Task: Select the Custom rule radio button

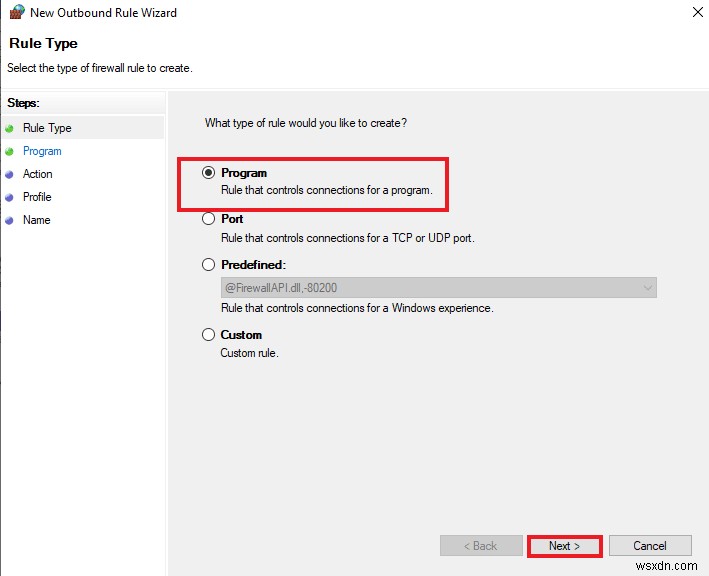Action: 209,335
